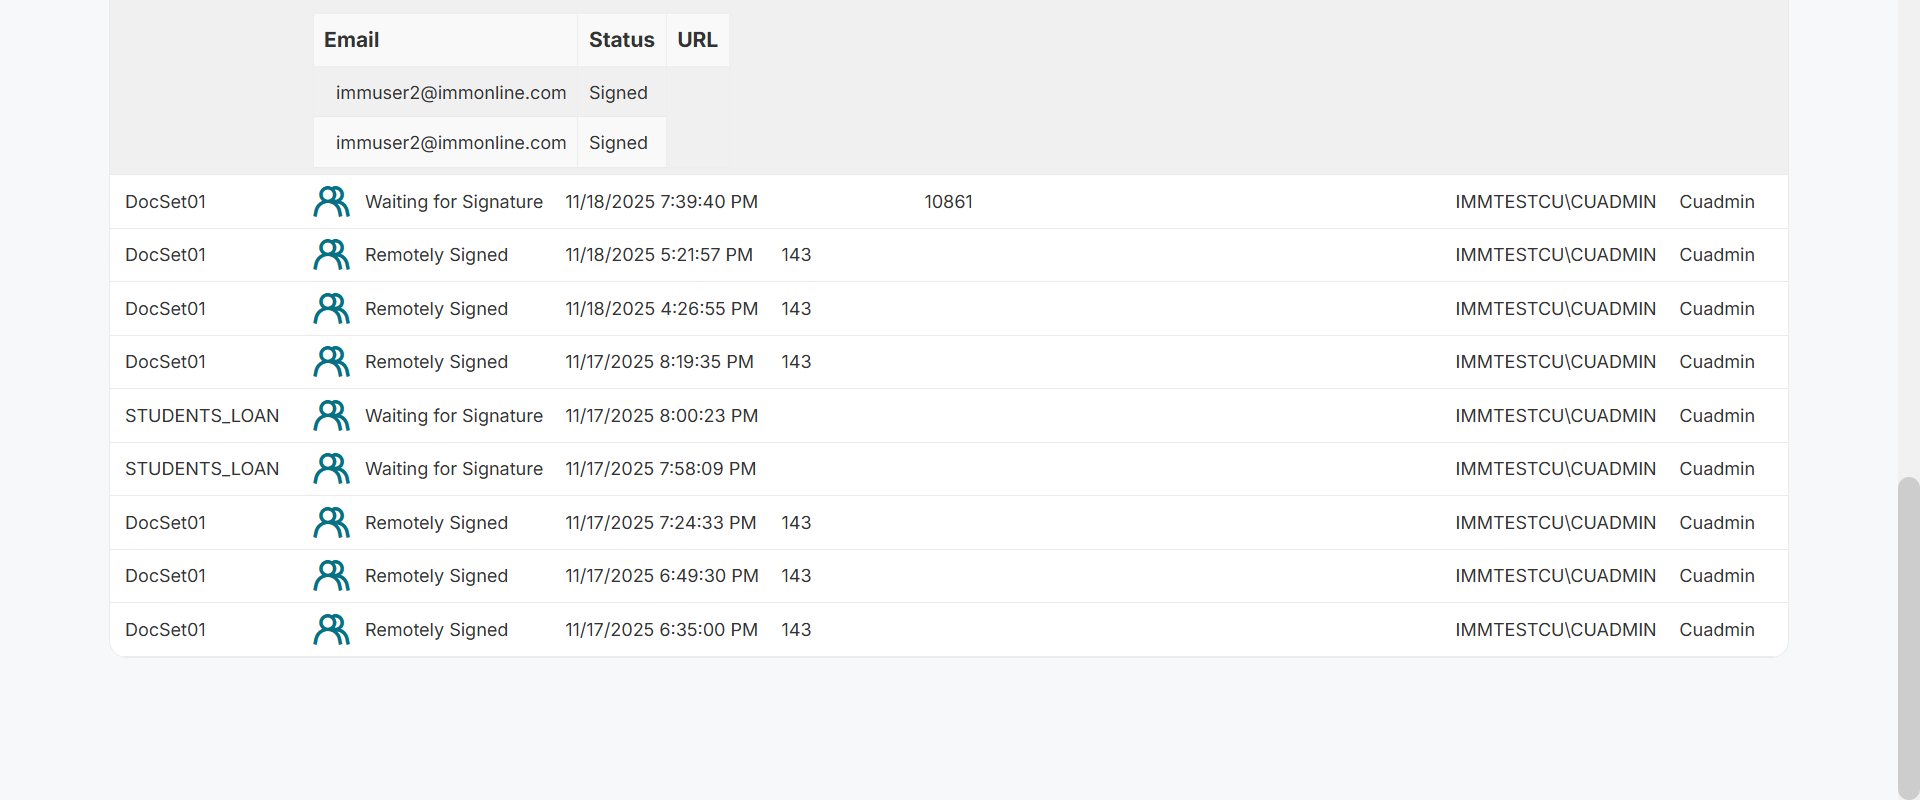Screen dimensions: 1920x800
Task: Click Waiting for Signature status at 7:58:09 PM
Action: click(x=454, y=469)
